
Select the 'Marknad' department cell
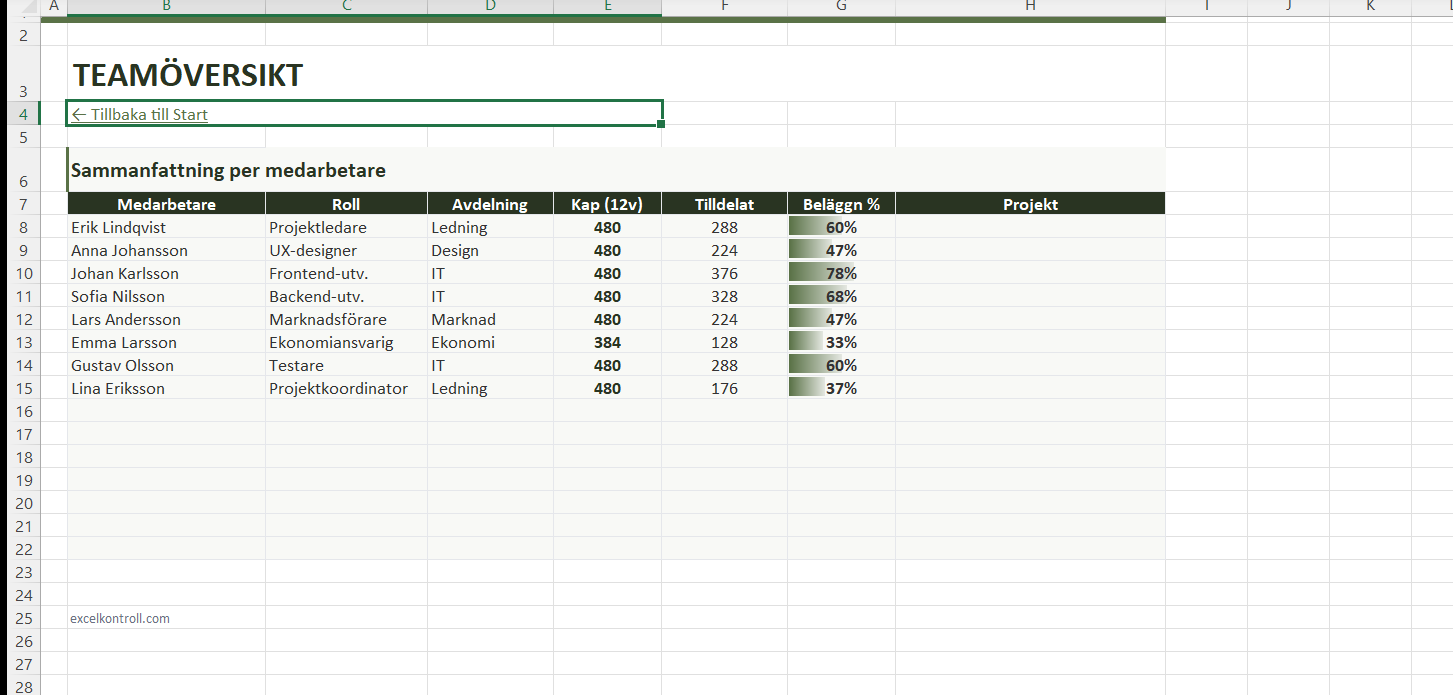click(490, 320)
